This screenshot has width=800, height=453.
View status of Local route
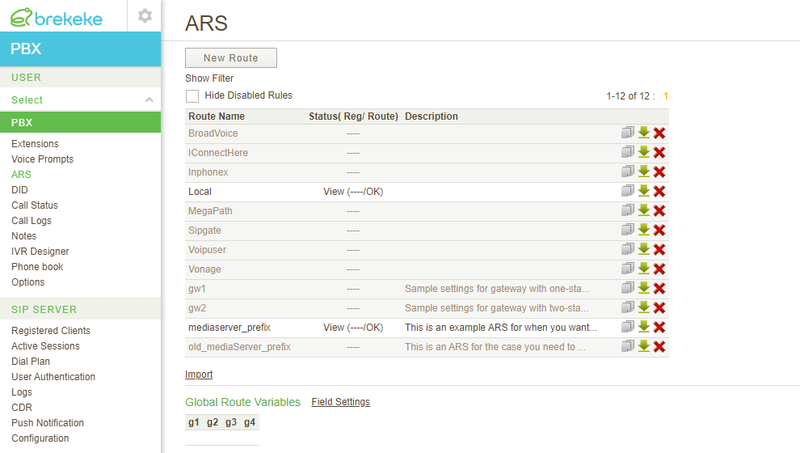pos(353,192)
